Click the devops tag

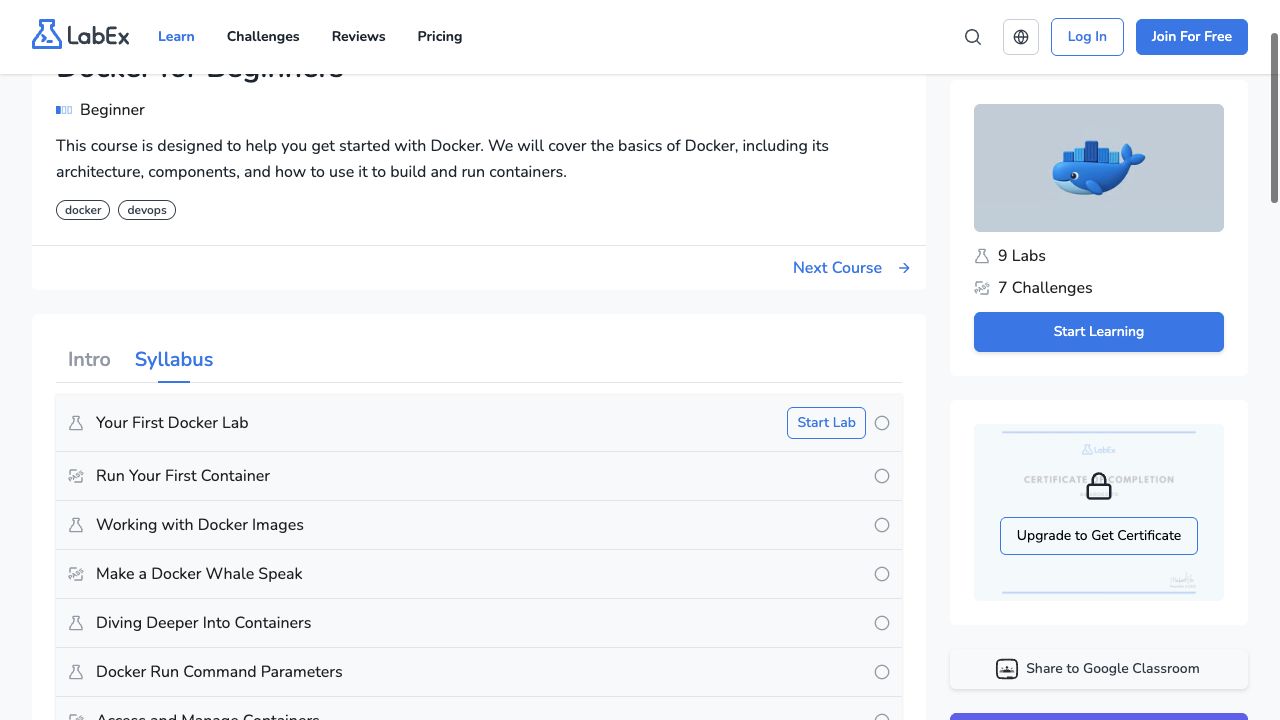(147, 210)
